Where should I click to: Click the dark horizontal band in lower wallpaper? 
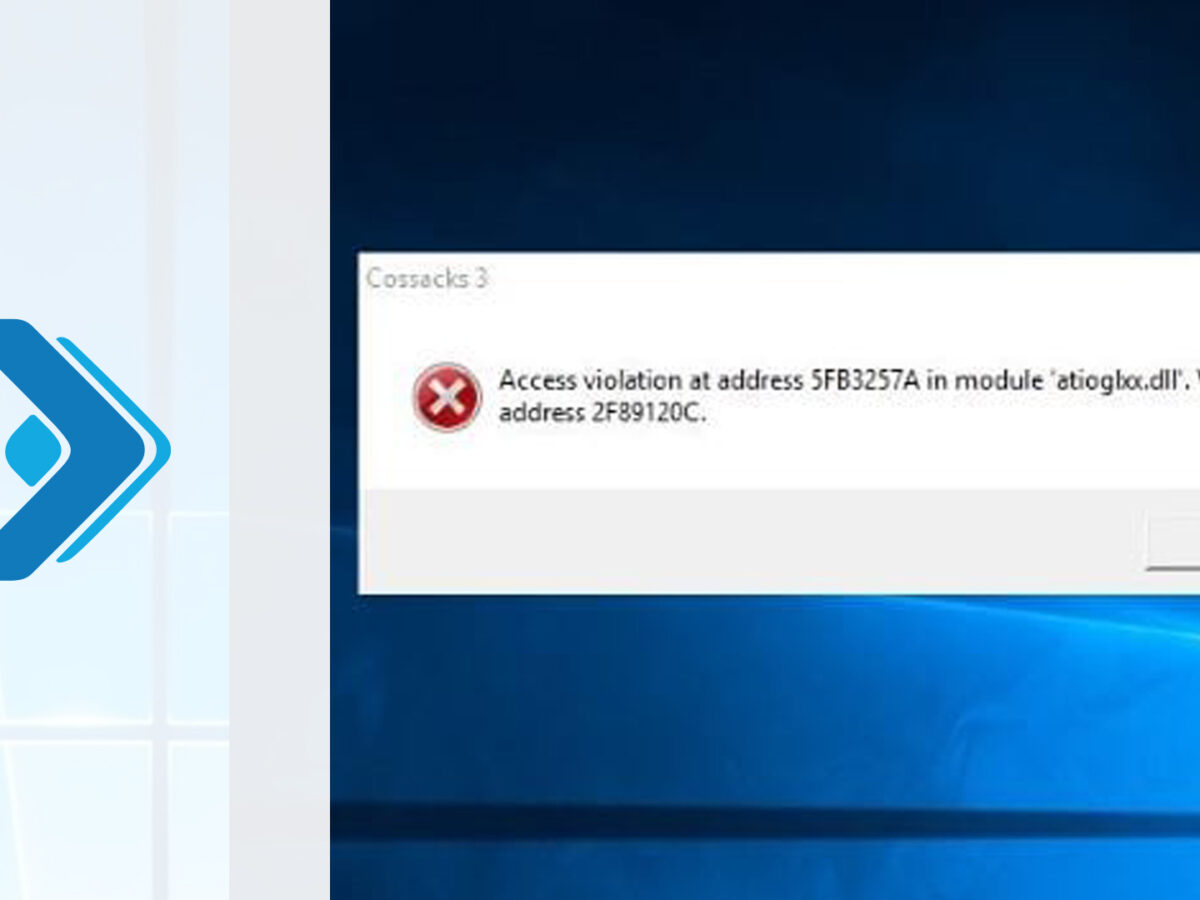pos(760,822)
